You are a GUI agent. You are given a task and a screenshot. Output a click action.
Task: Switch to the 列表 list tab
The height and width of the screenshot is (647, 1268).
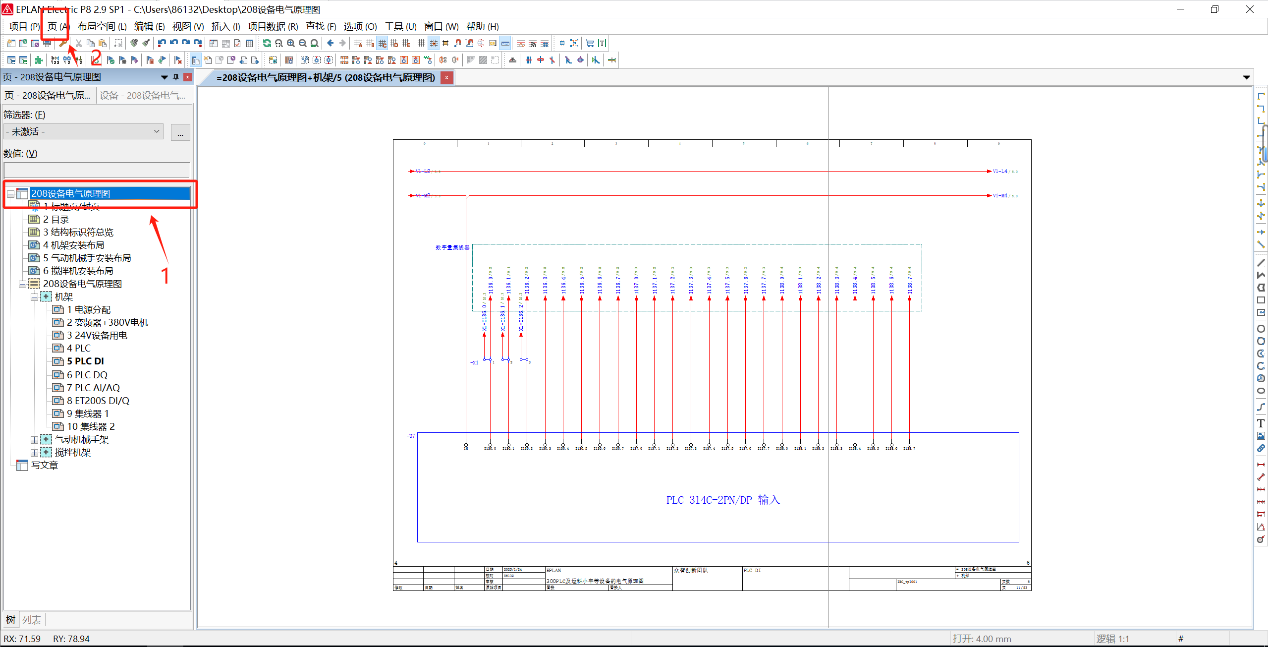click(32, 620)
